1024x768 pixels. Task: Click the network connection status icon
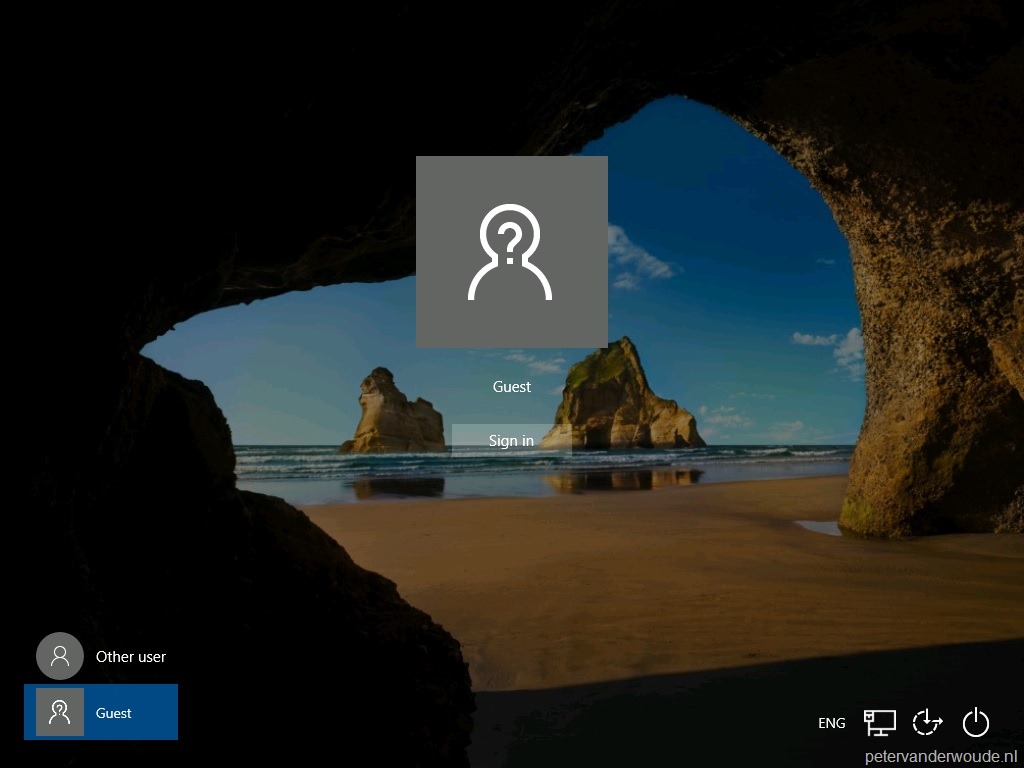click(881, 720)
